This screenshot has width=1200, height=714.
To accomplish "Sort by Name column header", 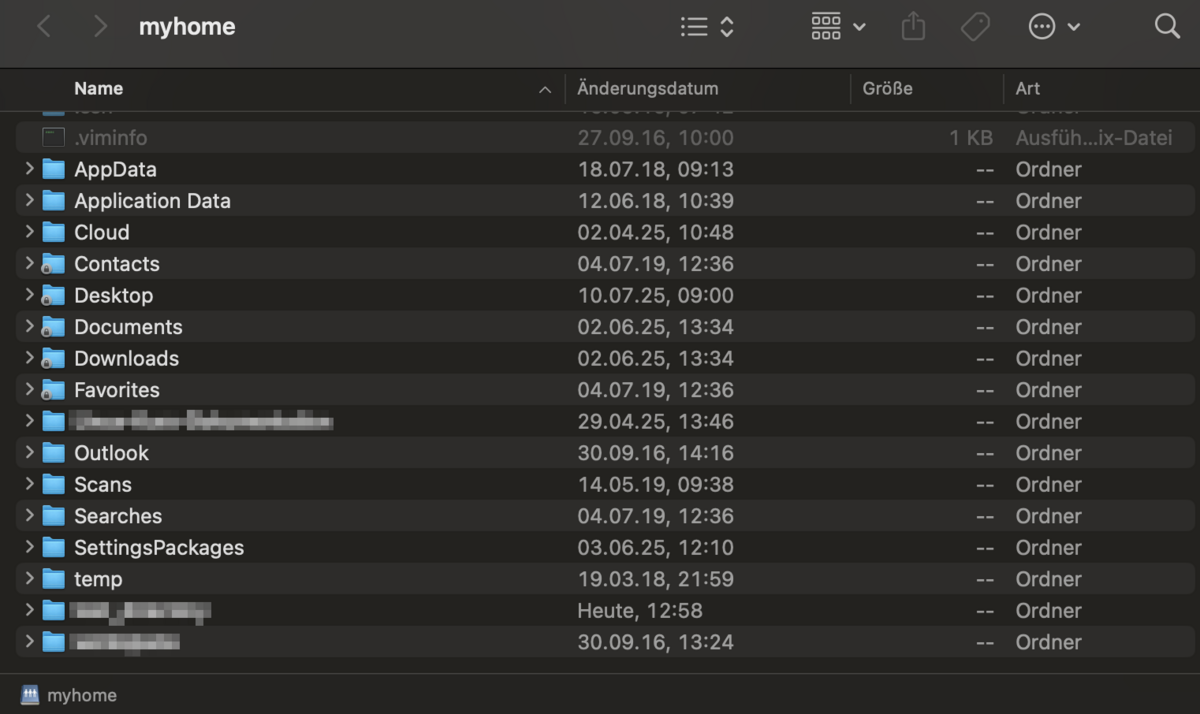I will pos(99,88).
